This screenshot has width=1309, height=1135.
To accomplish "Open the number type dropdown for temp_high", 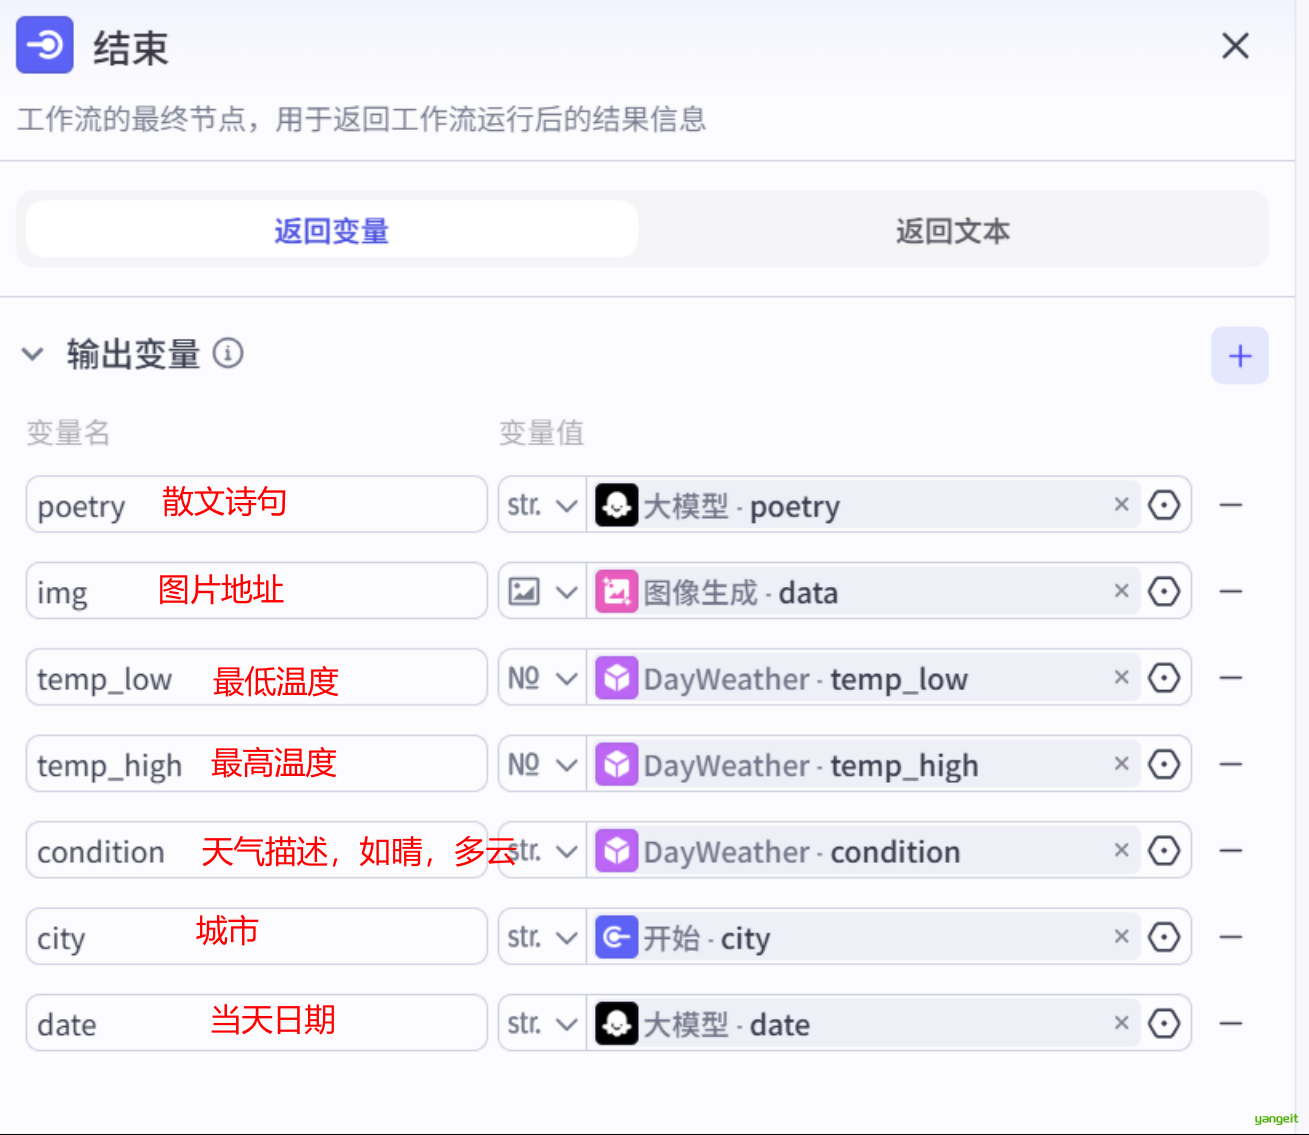I will (542, 765).
